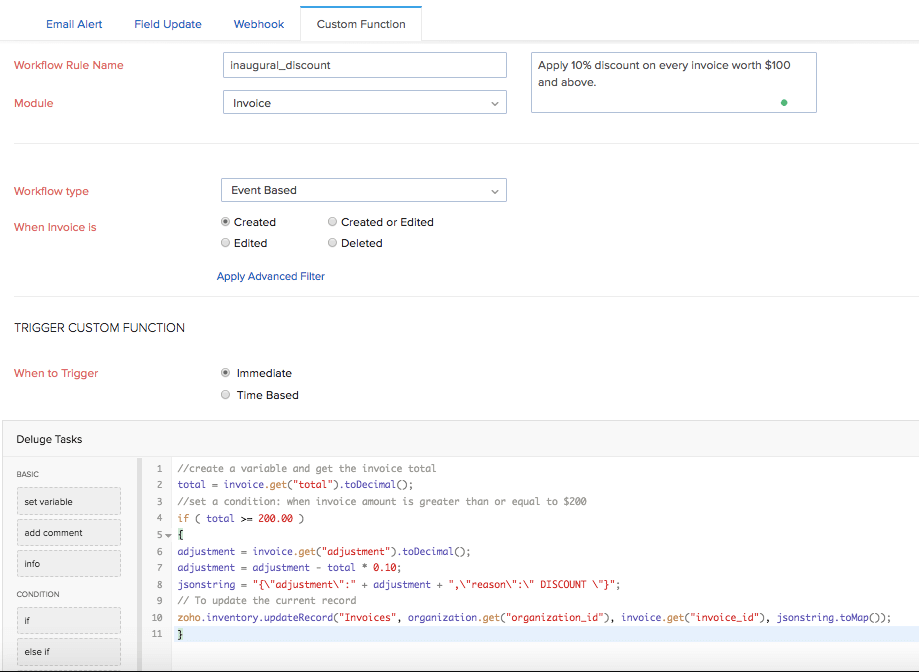Switch to the Field Update tab
The height and width of the screenshot is (672, 919).
click(167, 23)
